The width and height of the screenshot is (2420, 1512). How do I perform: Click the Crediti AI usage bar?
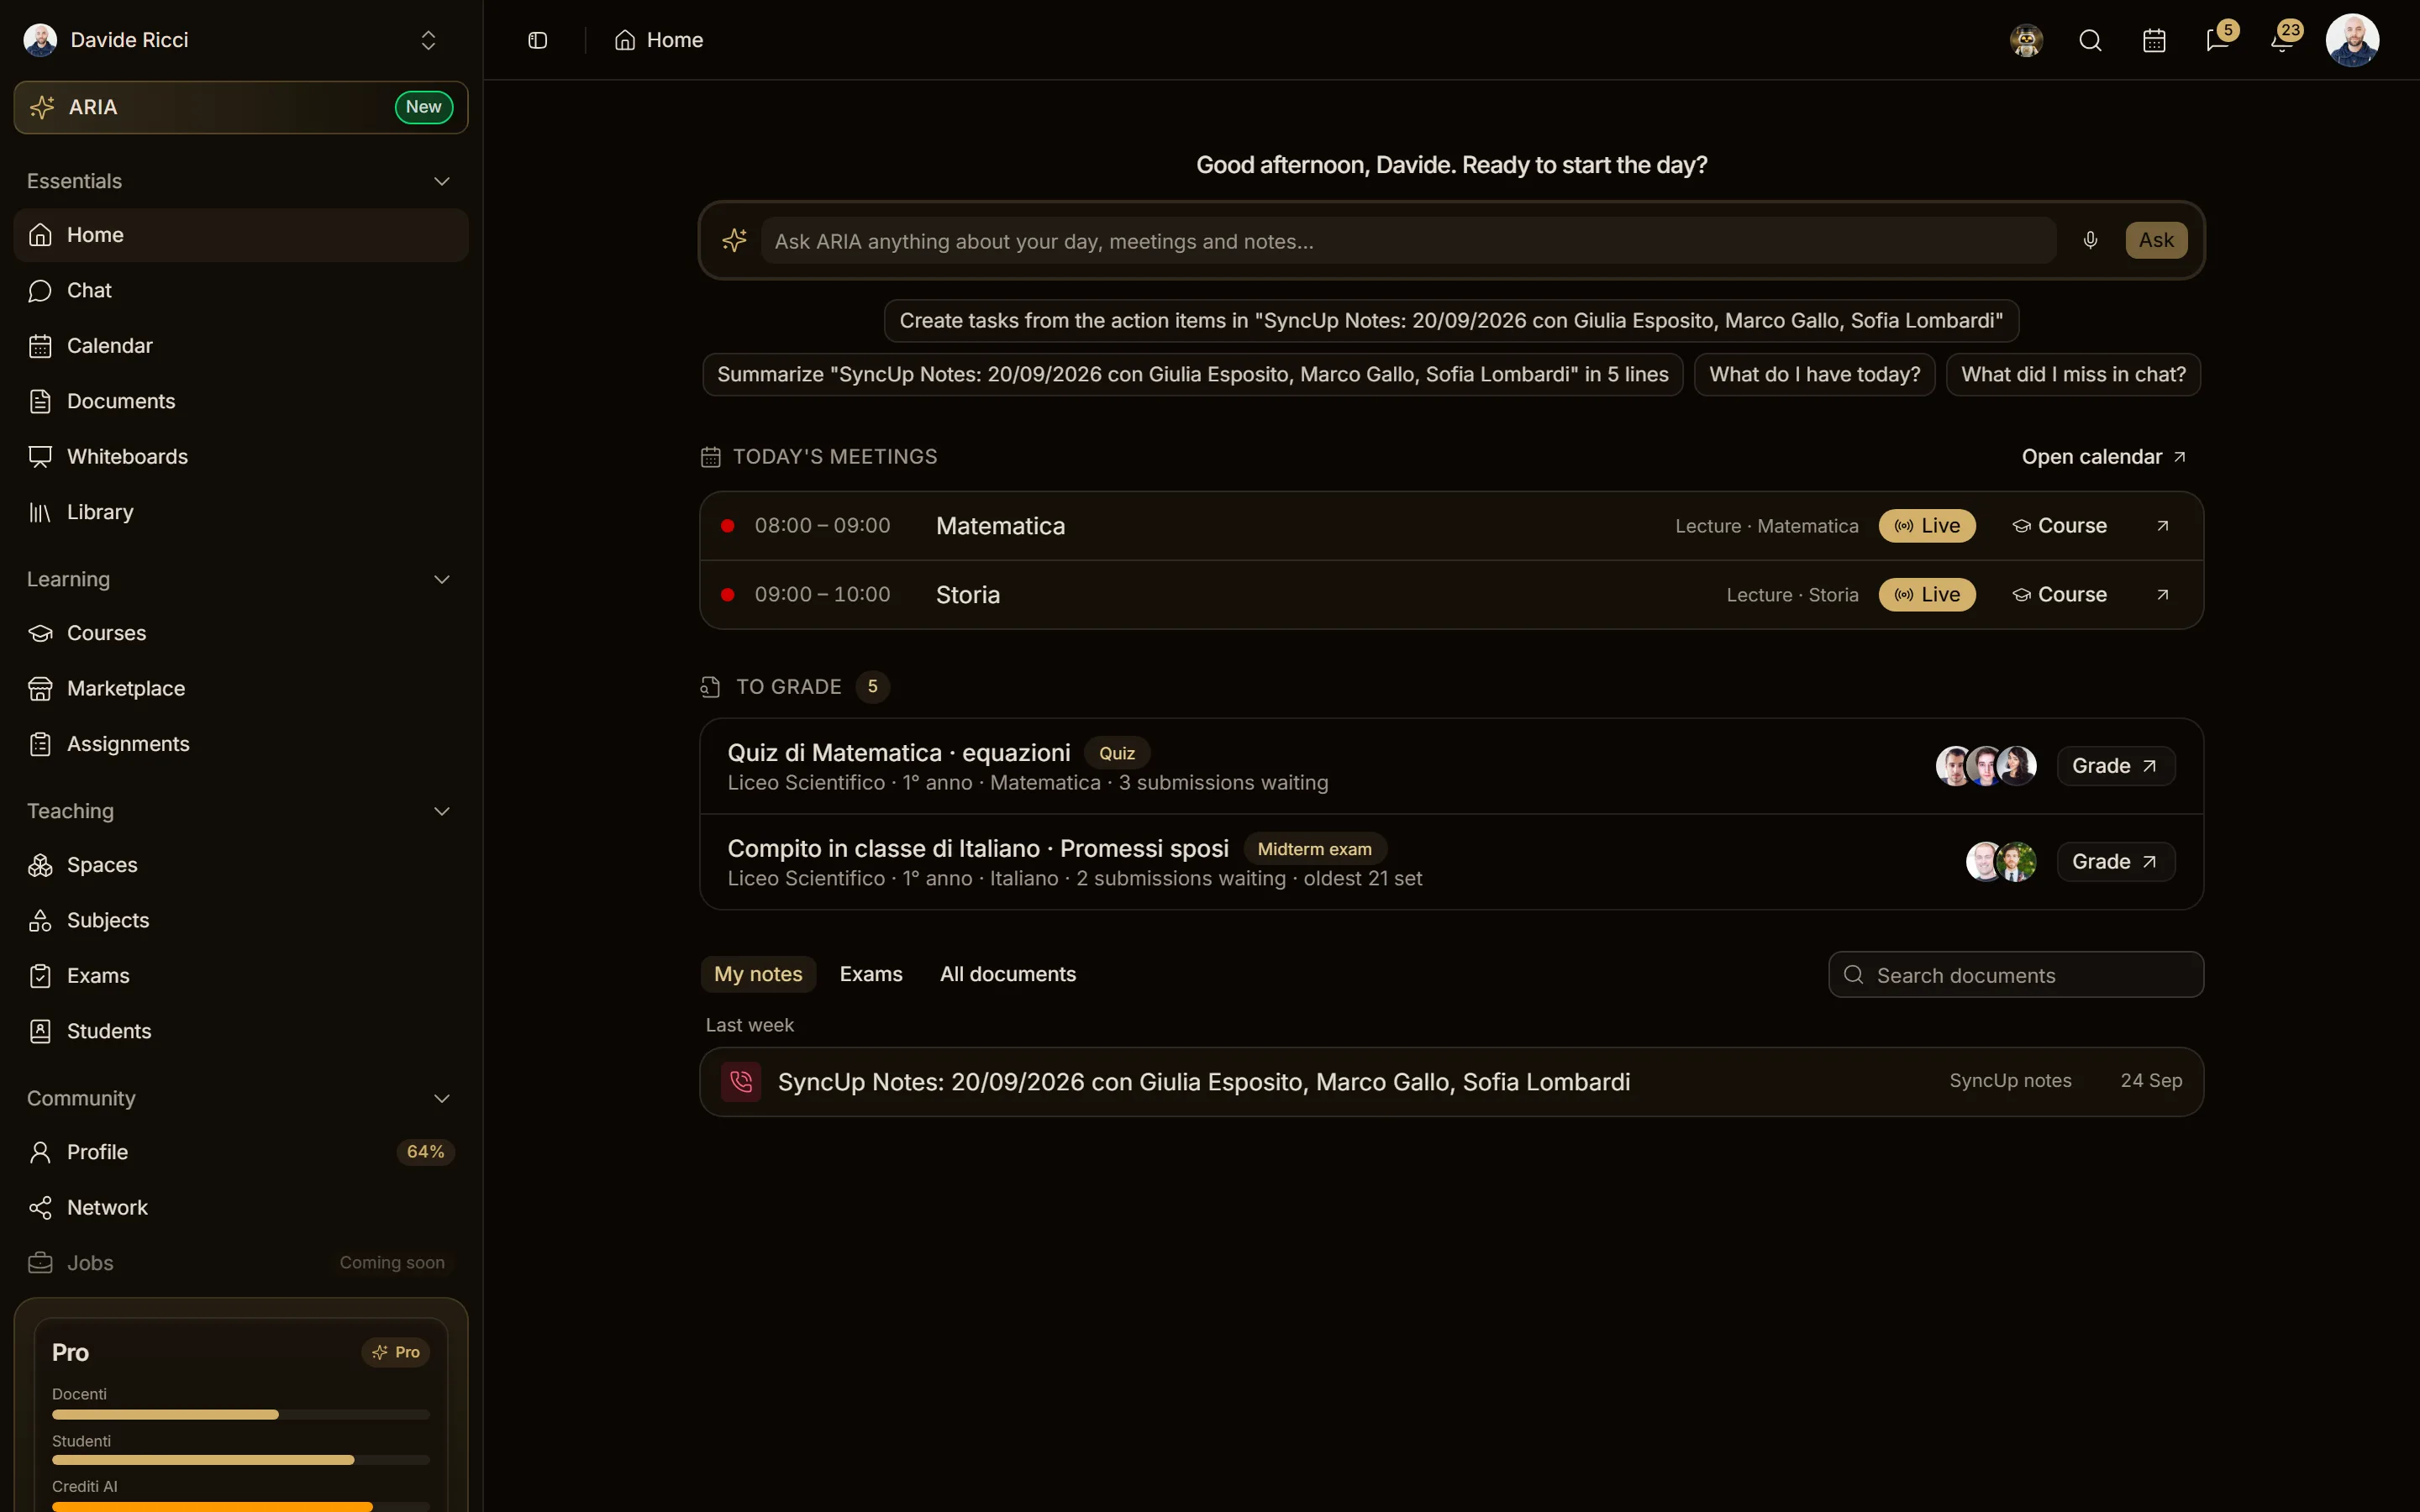[x=241, y=1506]
